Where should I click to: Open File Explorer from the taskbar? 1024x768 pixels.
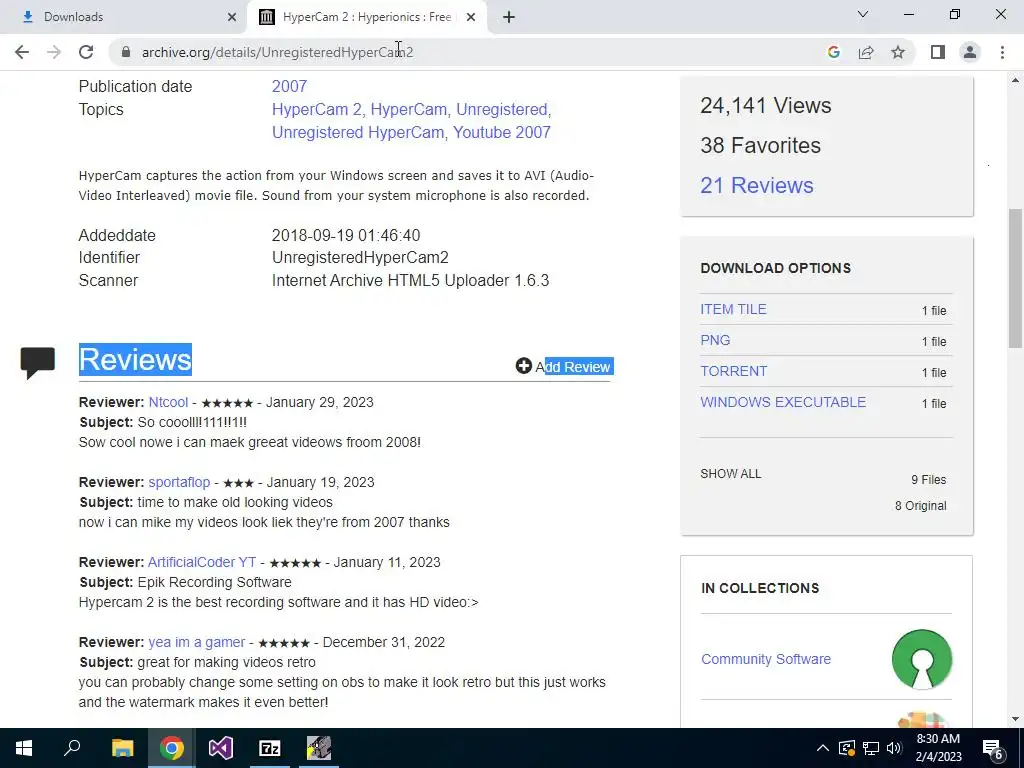pyautogui.click(x=122, y=748)
